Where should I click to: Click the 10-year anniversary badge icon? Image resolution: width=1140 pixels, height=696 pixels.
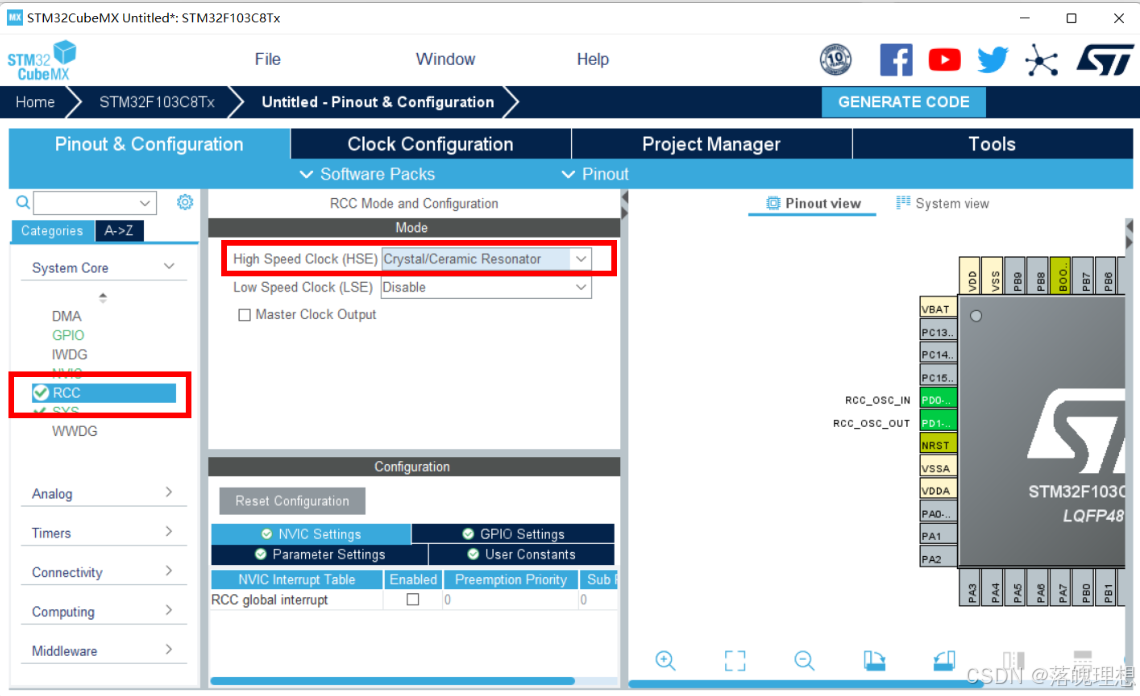tap(835, 60)
